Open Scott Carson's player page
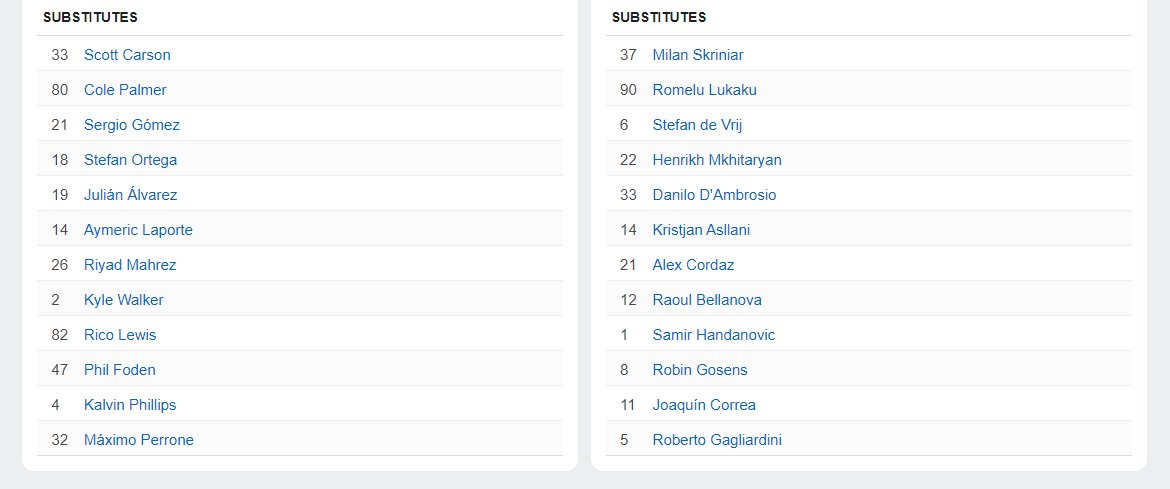 click(127, 55)
